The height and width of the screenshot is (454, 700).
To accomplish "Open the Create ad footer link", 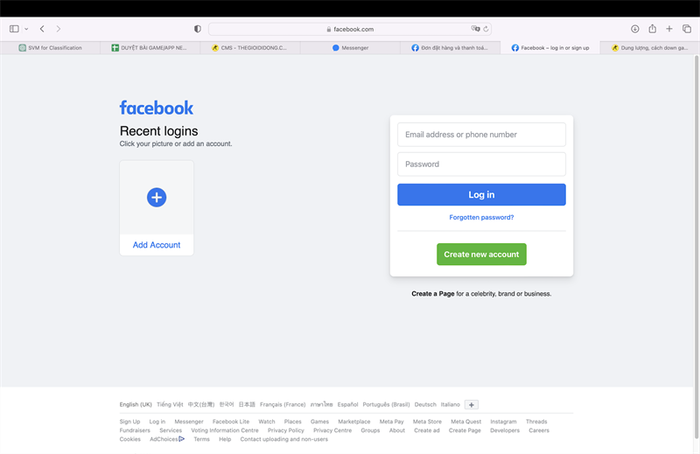I will pyautogui.click(x=427, y=430).
